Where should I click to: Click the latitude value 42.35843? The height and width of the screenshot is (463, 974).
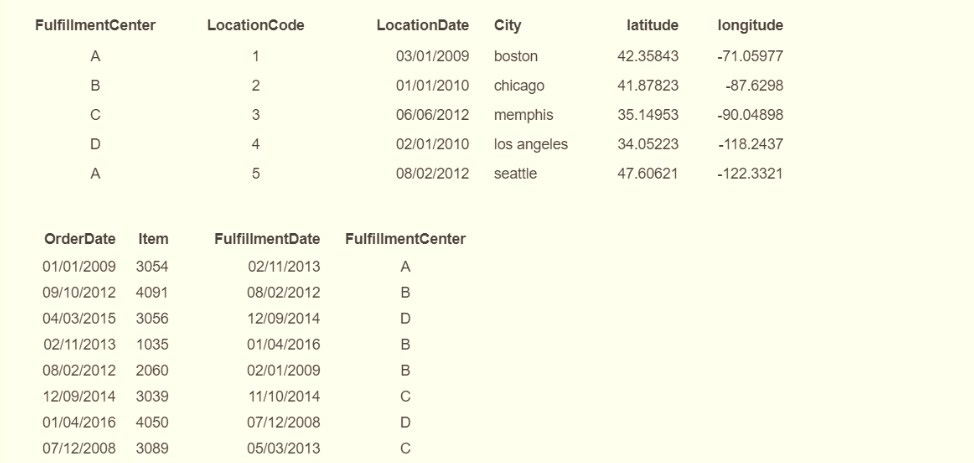click(x=648, y=56)
